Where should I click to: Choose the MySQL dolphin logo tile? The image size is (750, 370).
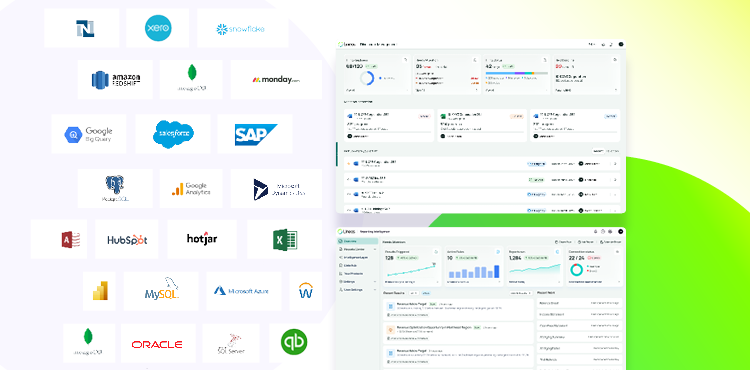click(161, 291)
